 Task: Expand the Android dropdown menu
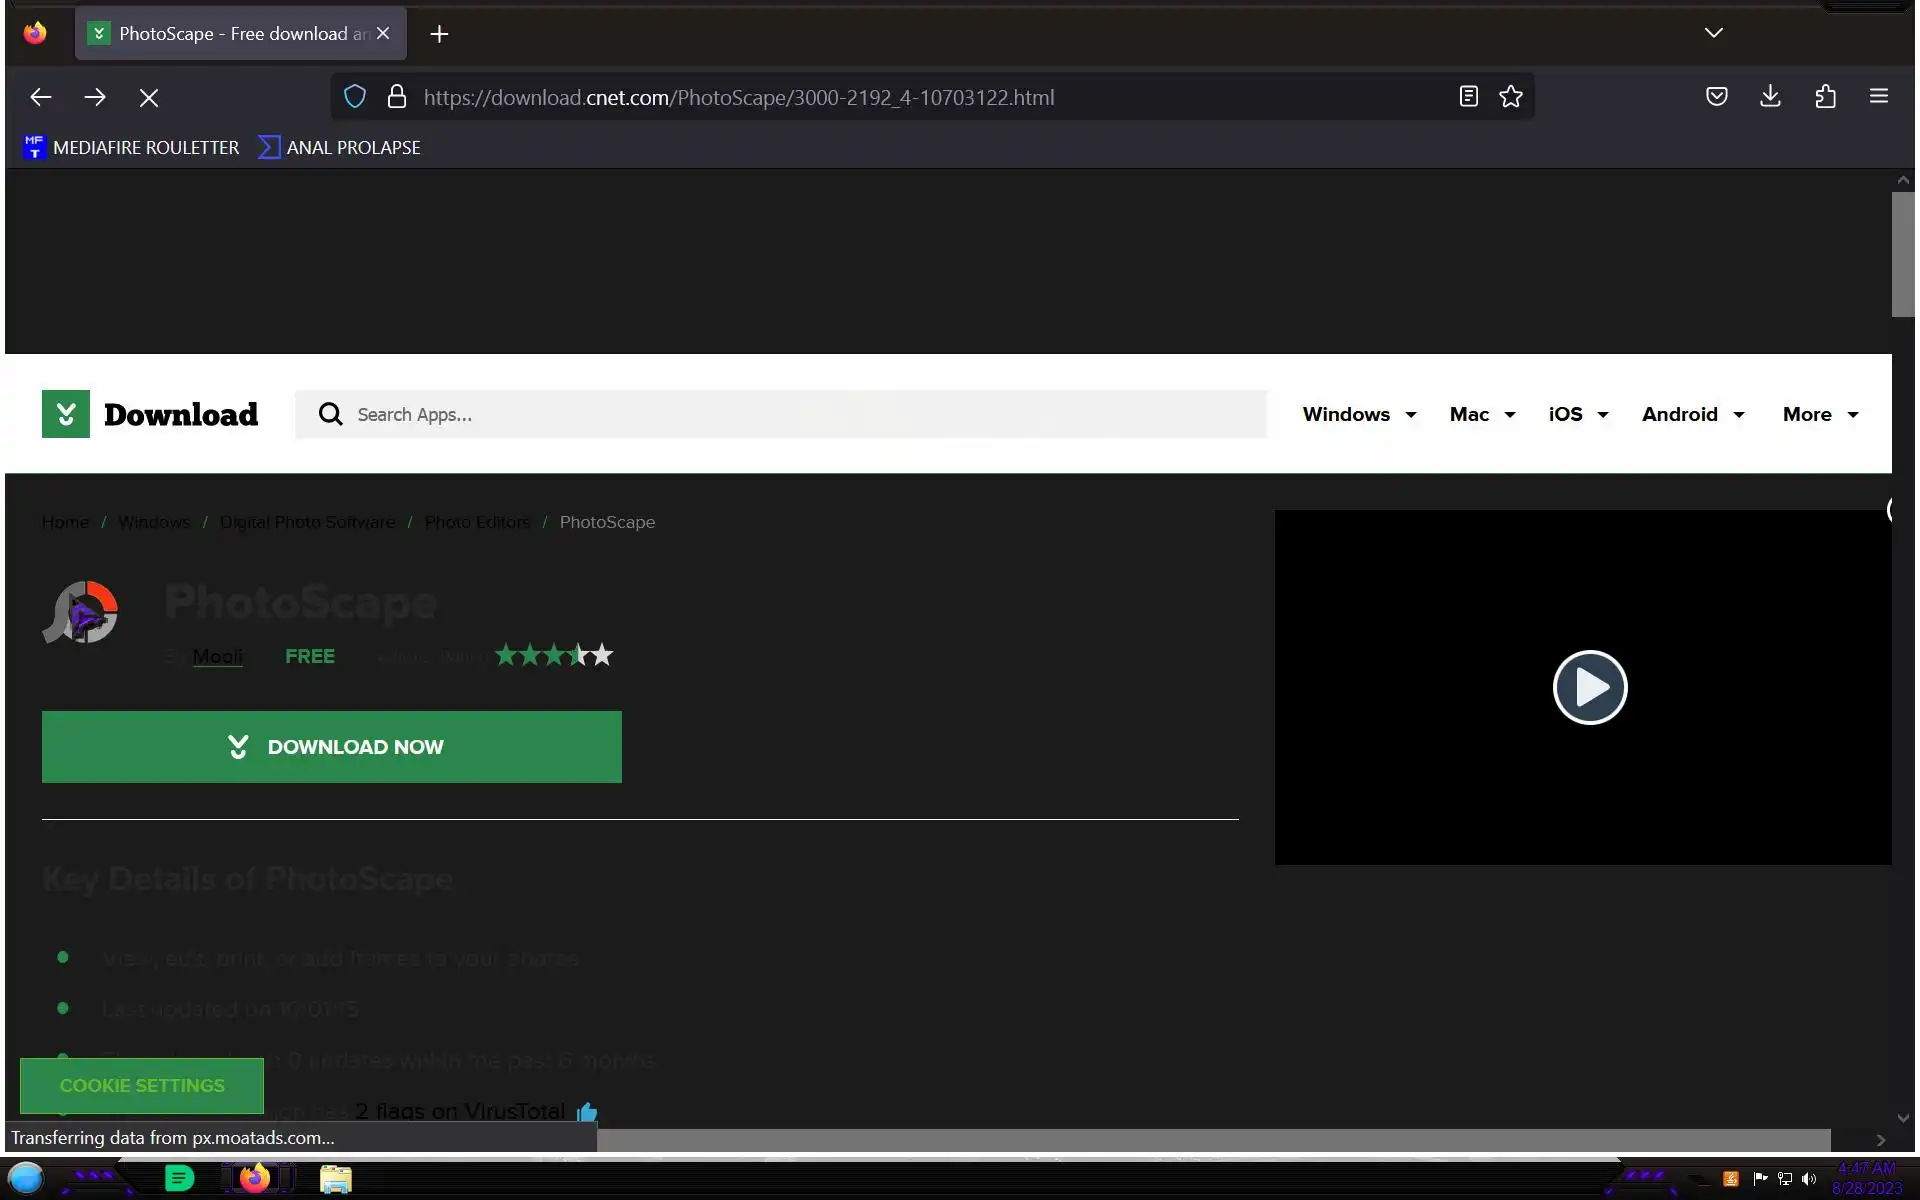tap(1692, 414)
